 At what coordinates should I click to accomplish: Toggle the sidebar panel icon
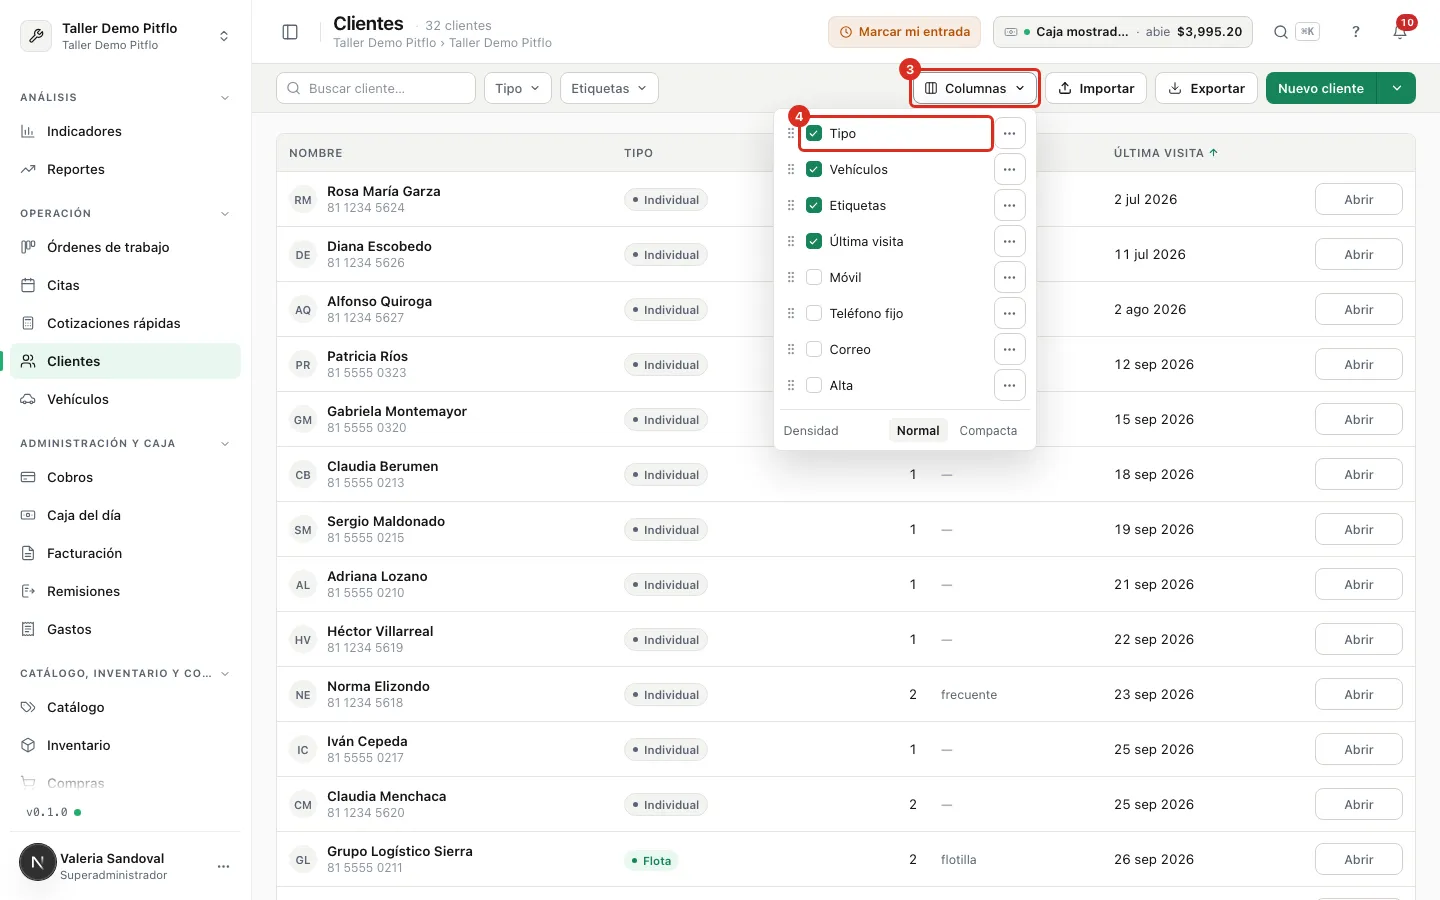coord(290,32)
